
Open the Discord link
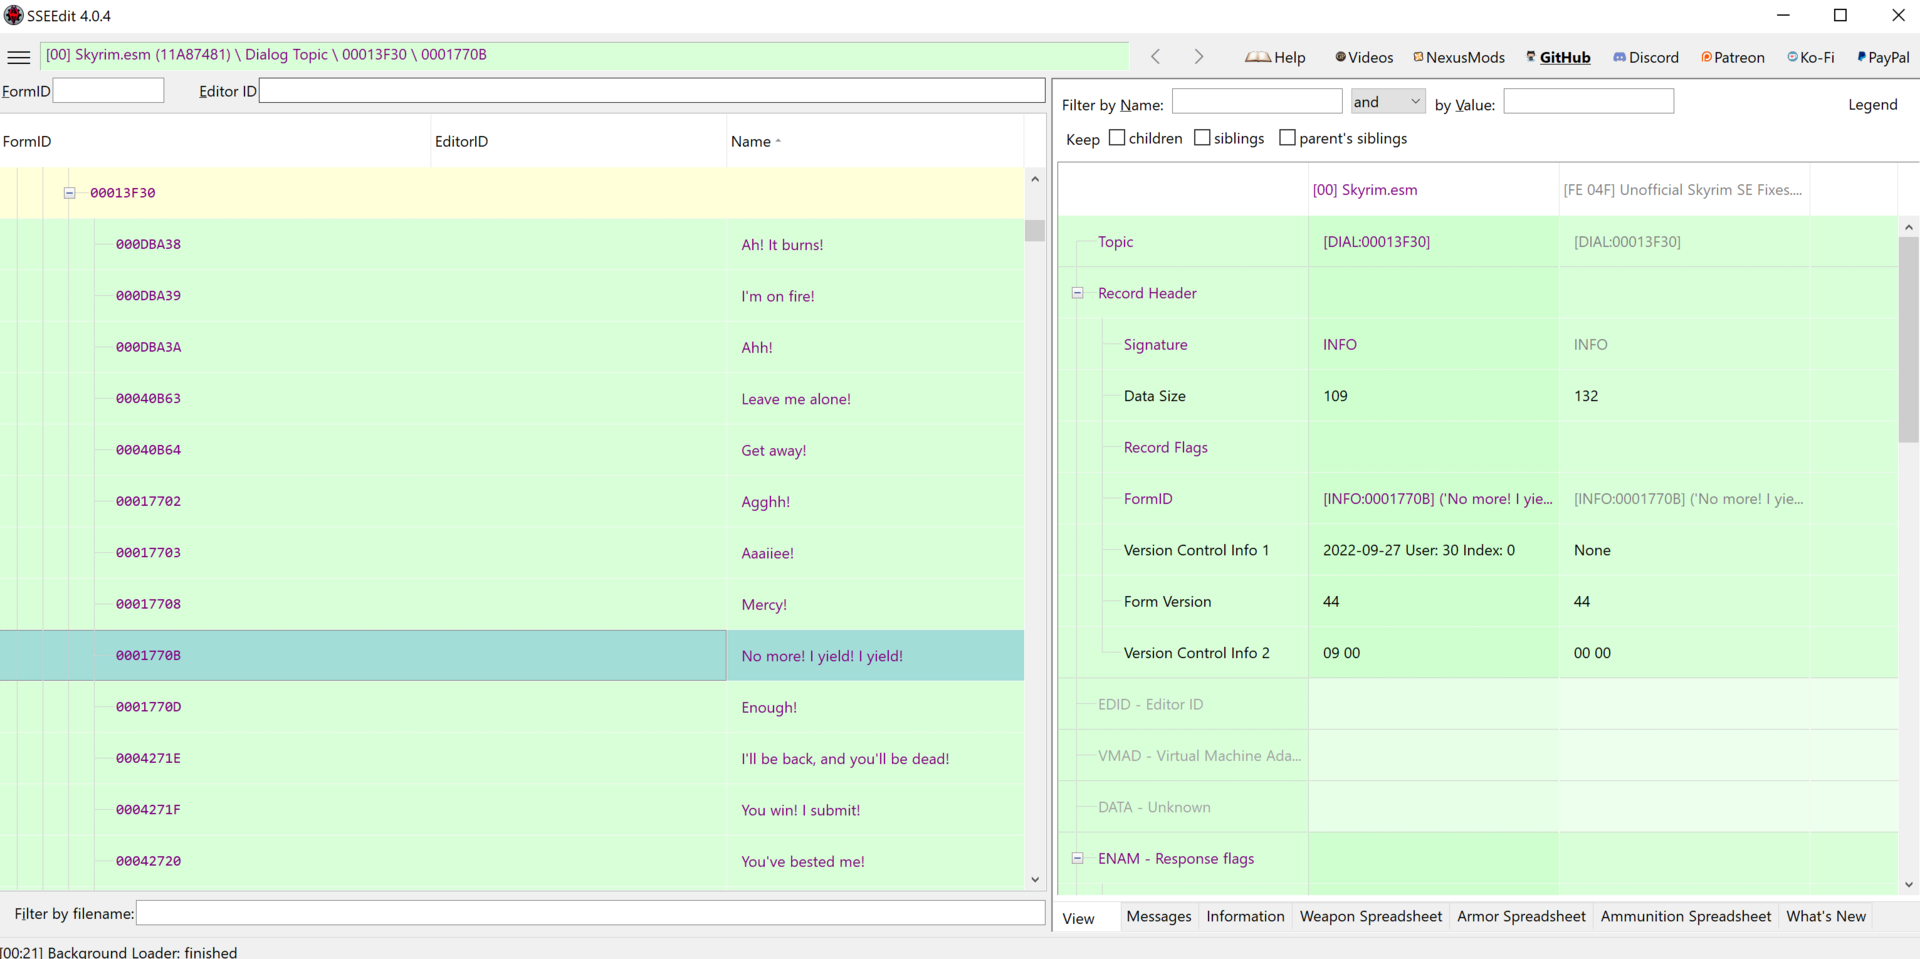tap(1646, 57)
